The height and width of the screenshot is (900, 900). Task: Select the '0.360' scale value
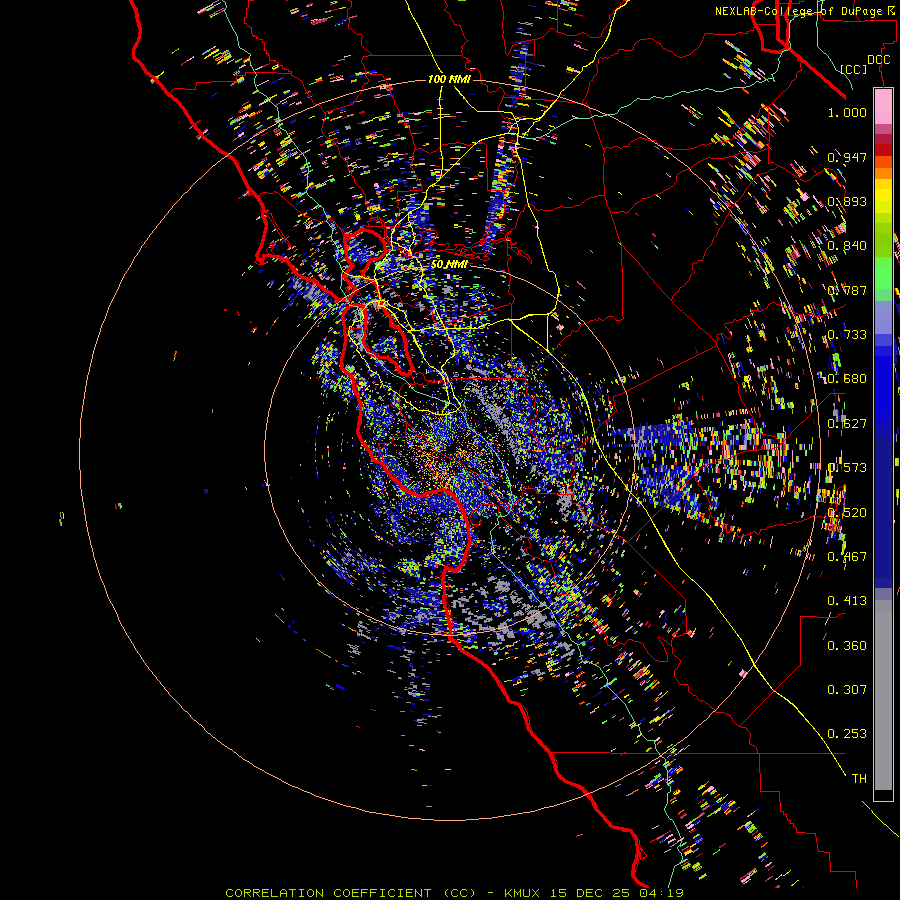click(x=847, y=646)
